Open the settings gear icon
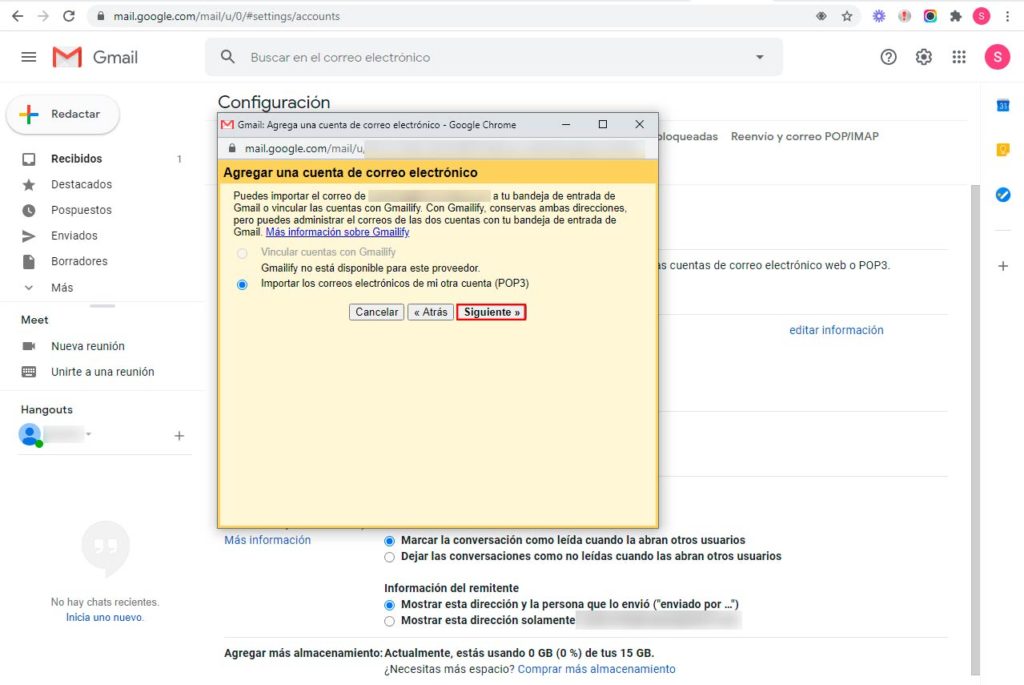The image size is (1024, 685). click(x=923, y=57)
